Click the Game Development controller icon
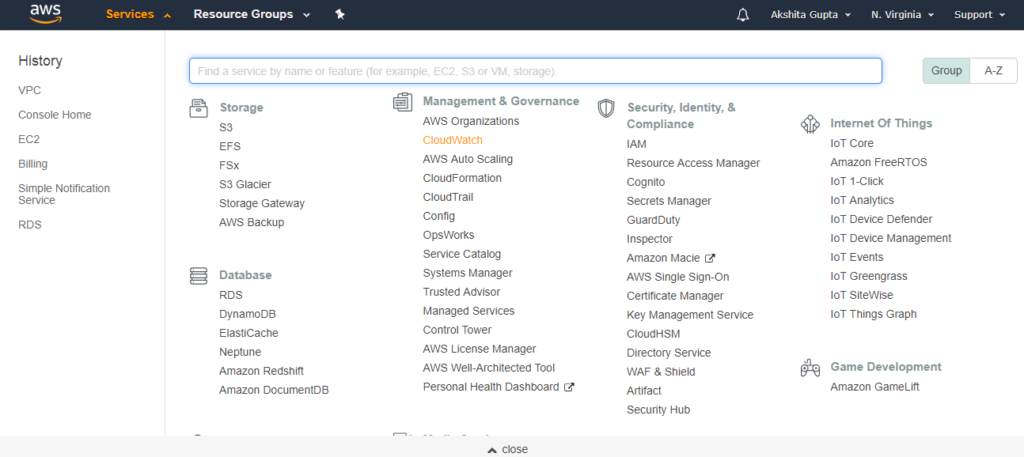This screenshot has width=1024, height=457. [810, 368]
